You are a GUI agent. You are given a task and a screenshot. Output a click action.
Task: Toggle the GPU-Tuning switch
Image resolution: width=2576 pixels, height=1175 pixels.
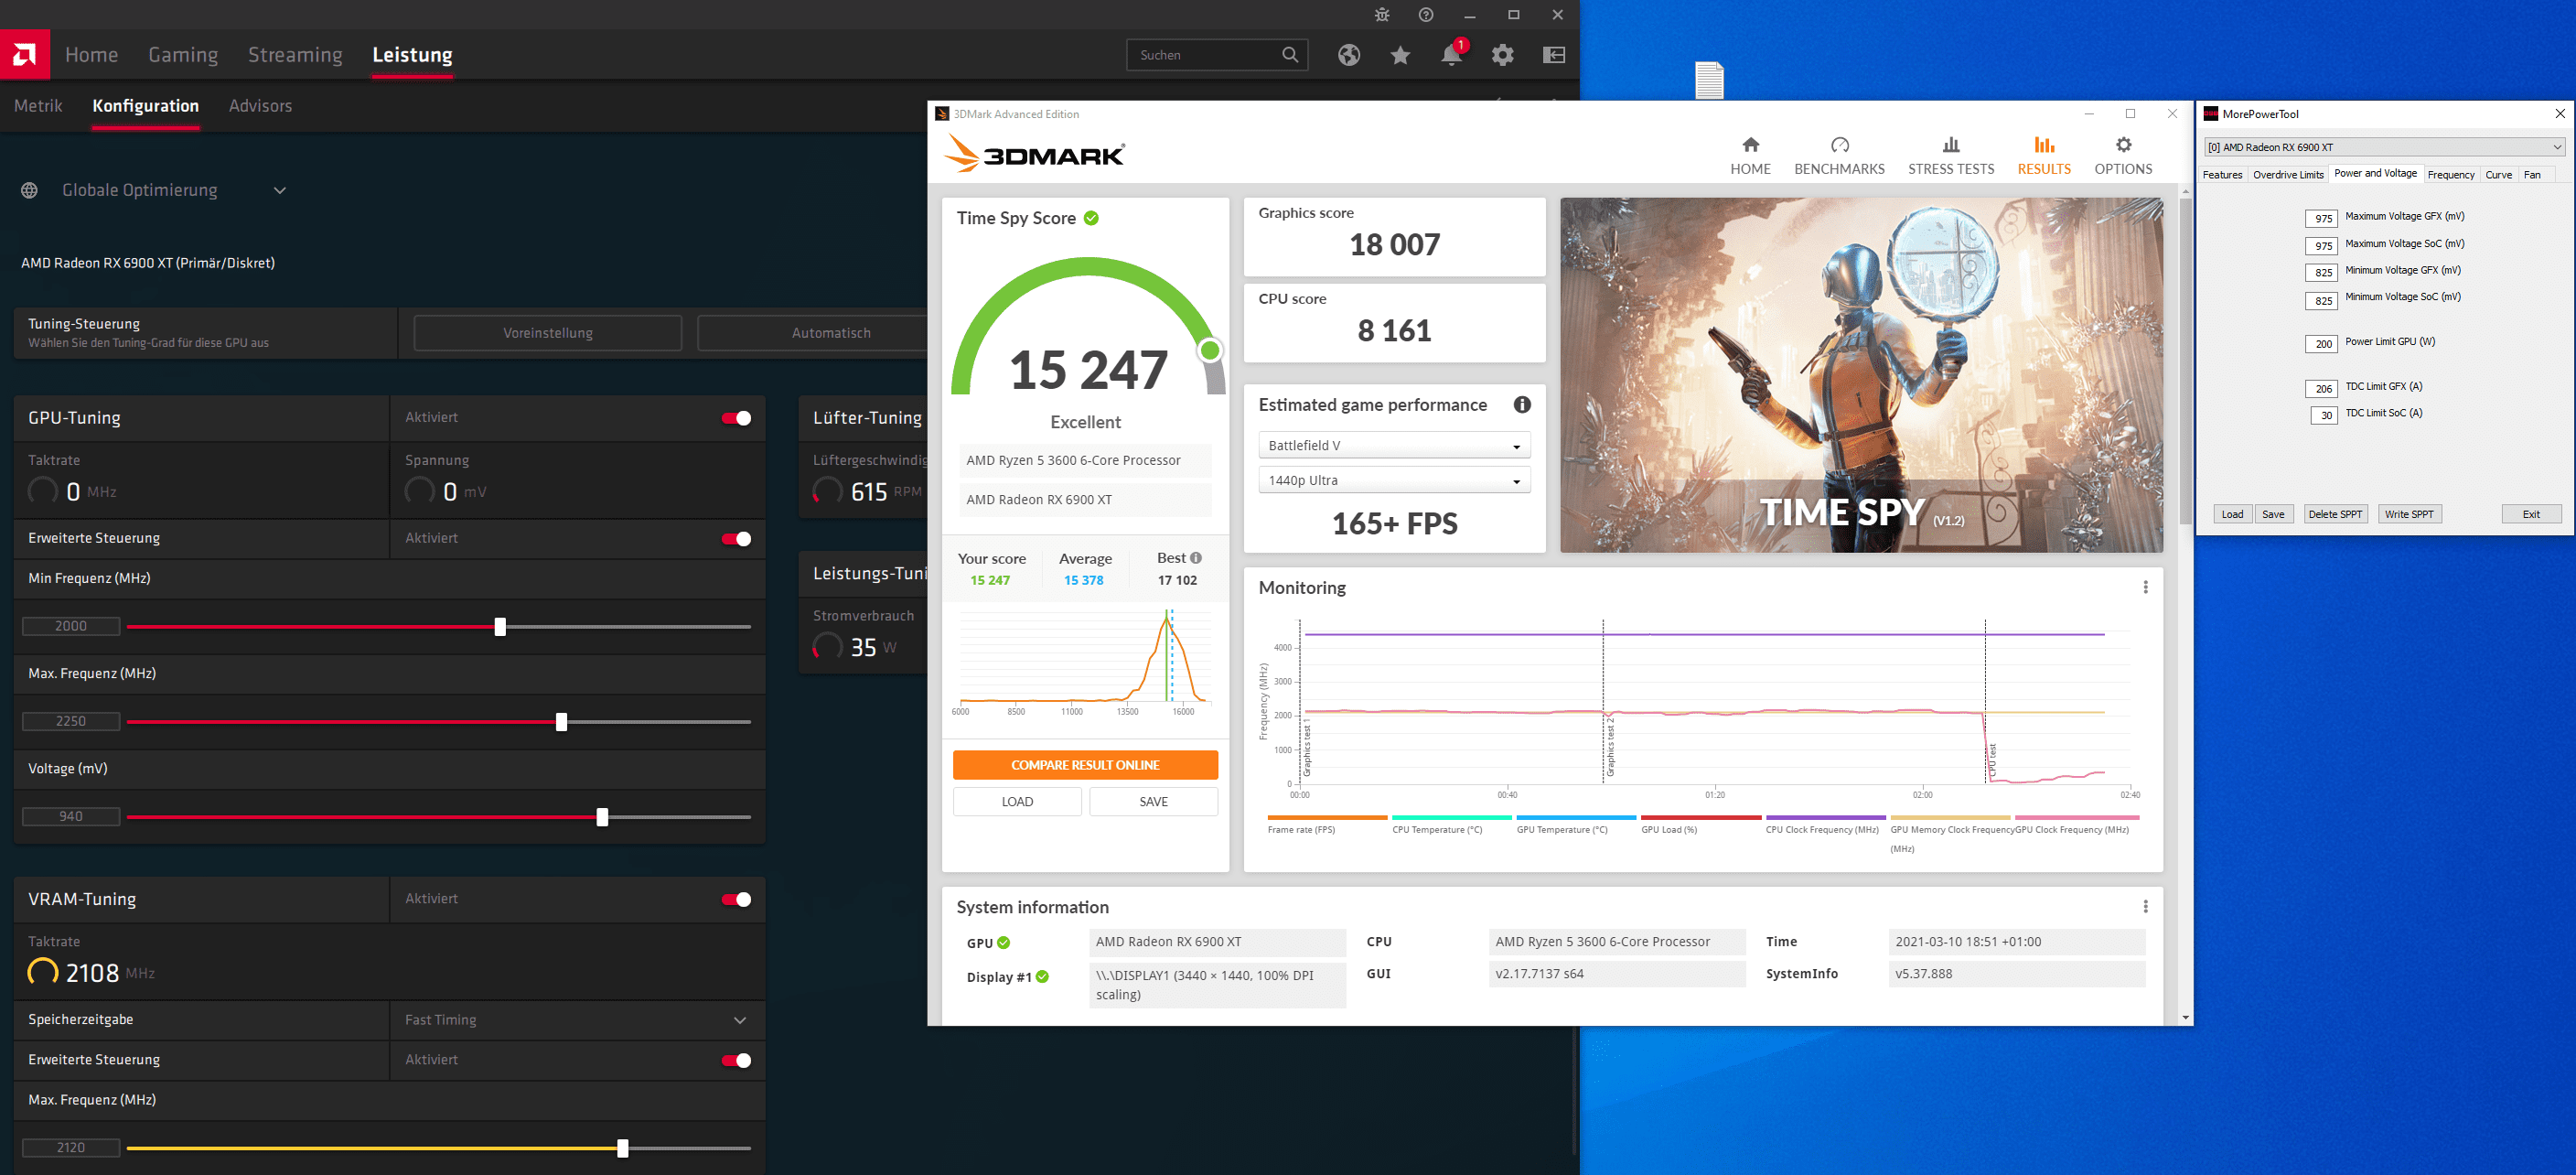[737, 418]
